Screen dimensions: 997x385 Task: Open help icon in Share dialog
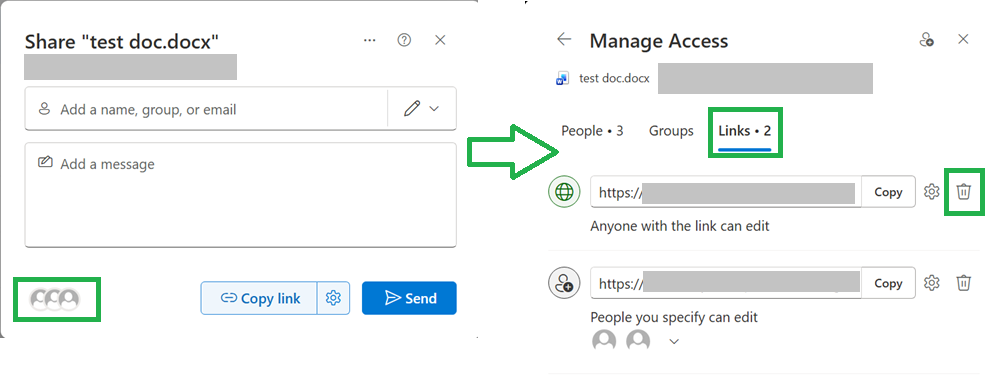click(404, 40)
